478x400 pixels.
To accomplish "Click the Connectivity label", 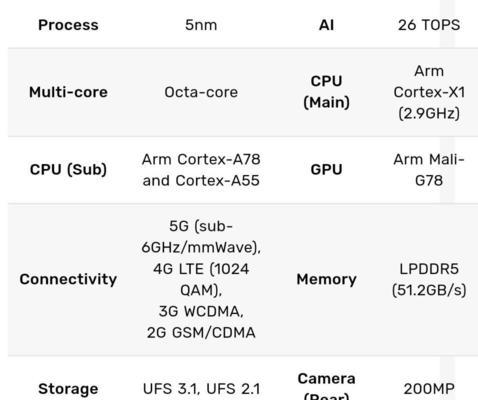I will point(68,279).
